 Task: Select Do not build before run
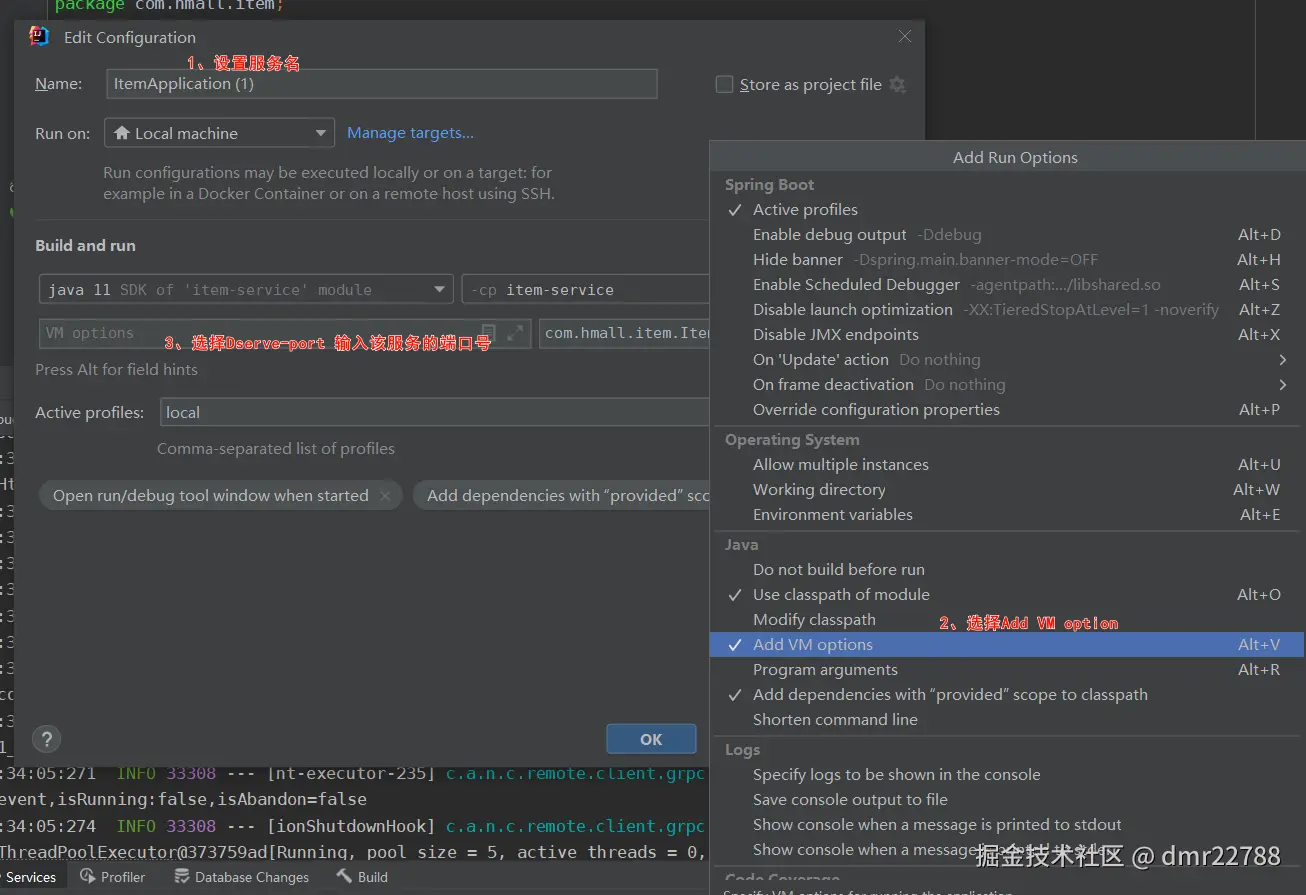pos(1007,570)
